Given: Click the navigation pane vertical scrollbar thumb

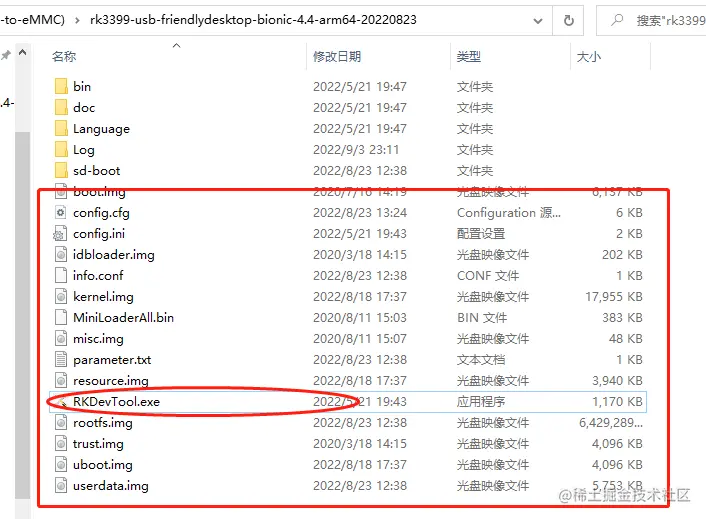Looking at the screenshot, I should click(x=23, y=315).
